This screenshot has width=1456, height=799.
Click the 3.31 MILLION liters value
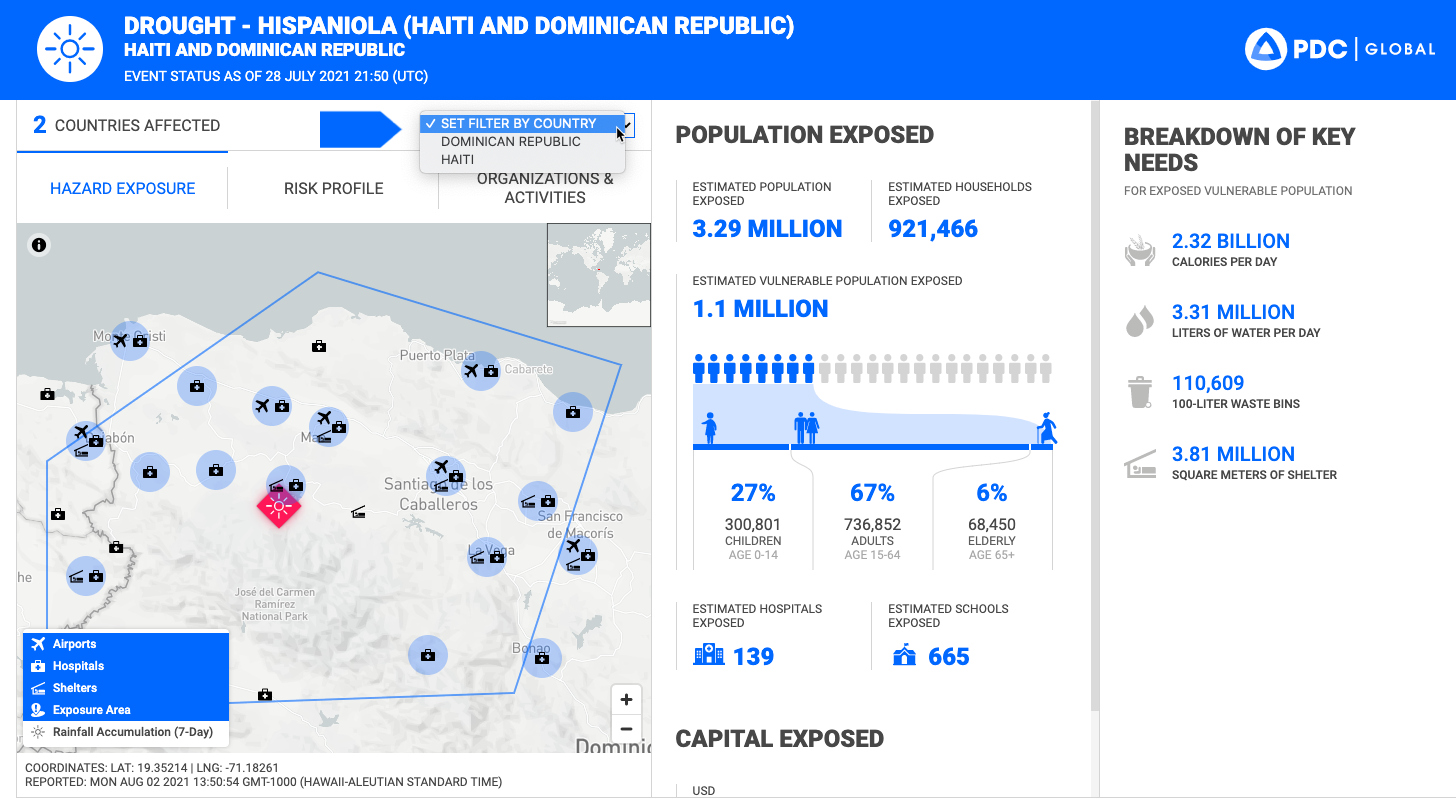(x=1233, y=312)
